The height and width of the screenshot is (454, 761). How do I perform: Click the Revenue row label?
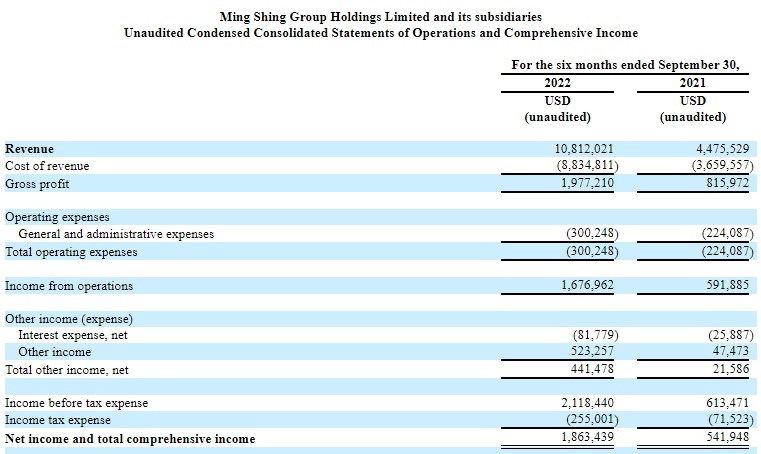(x=29, y=149)
